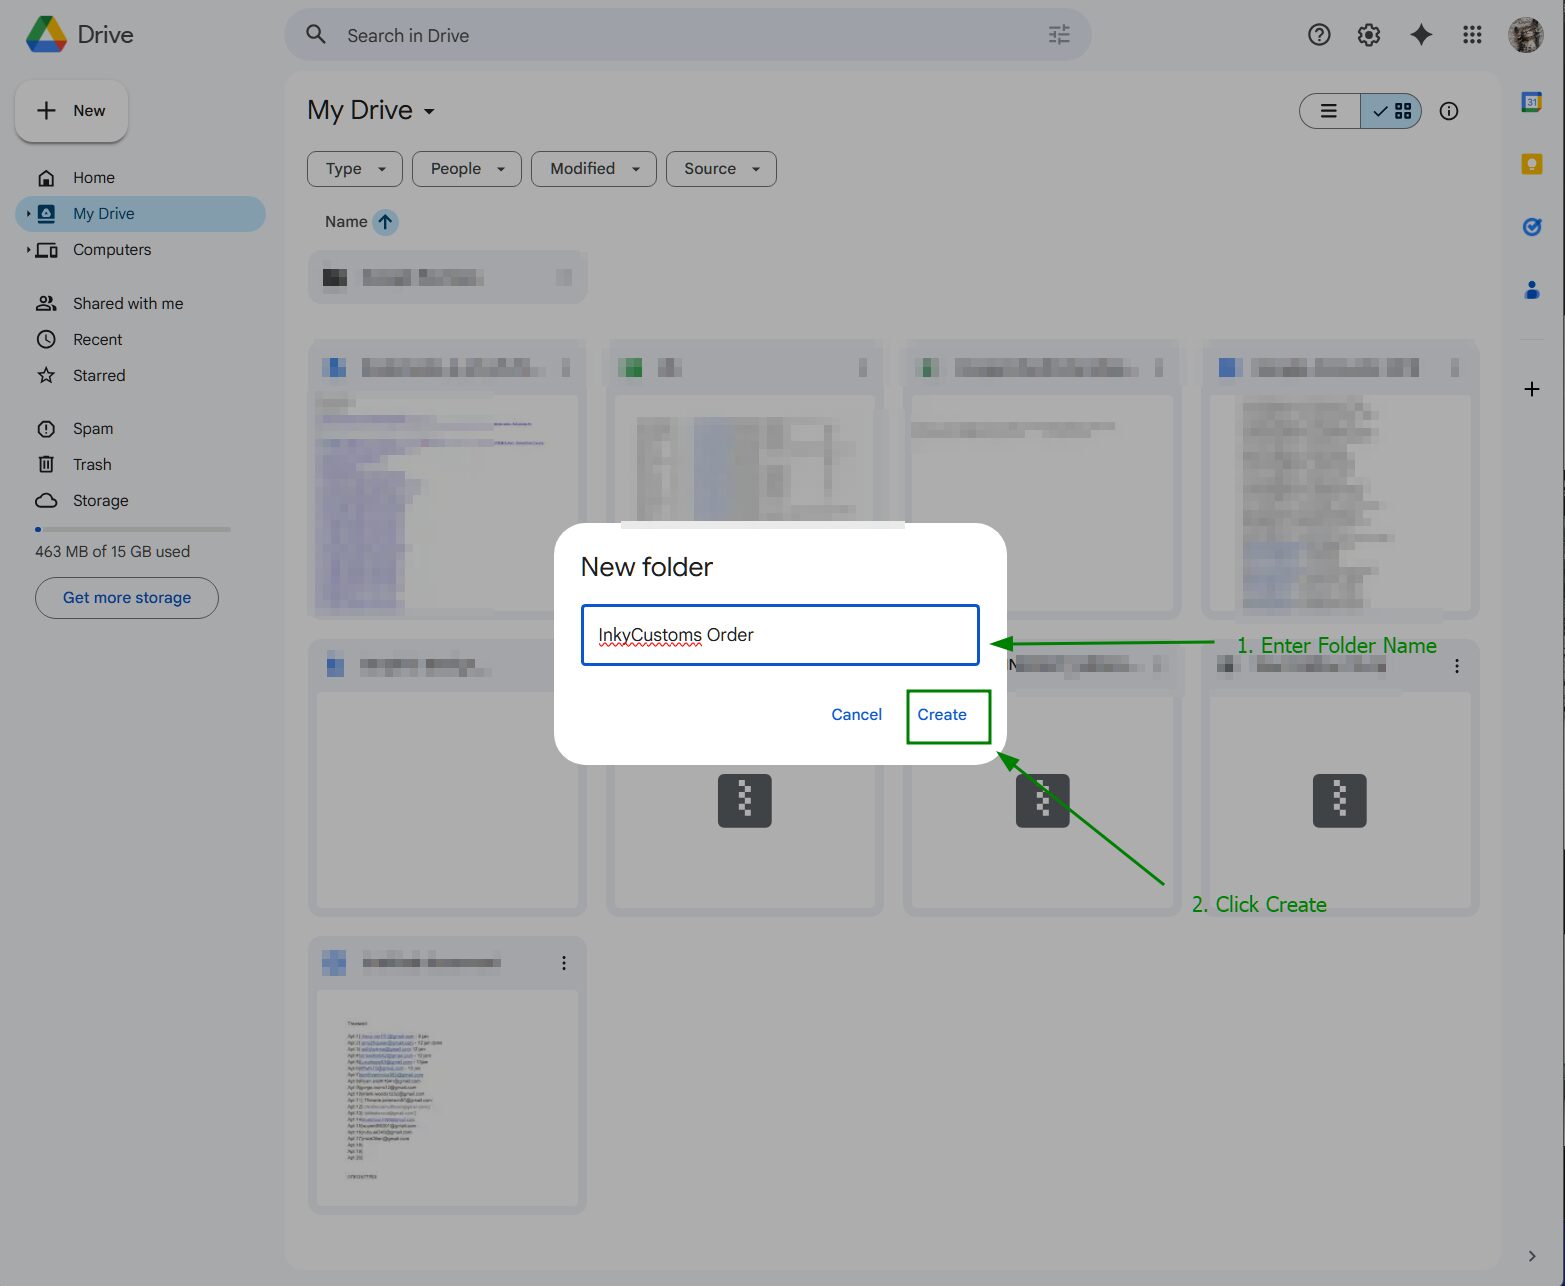
Task: Open the Type filter dropdown
Action: pyautogui.click(x=355, y=169)
